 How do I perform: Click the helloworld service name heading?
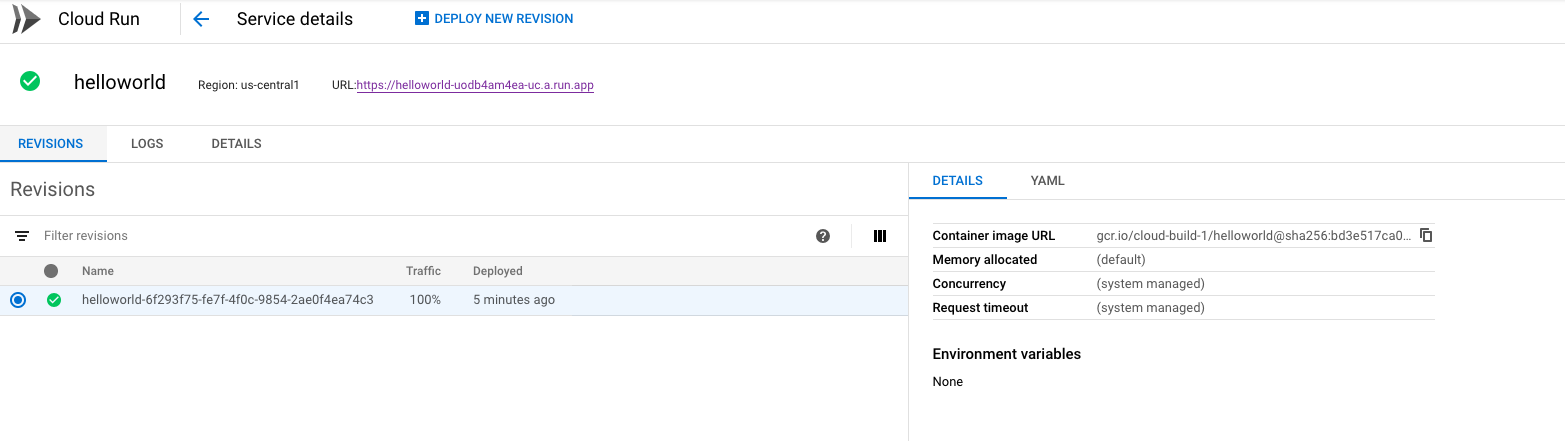pyautogui.click(x=120, y=82)
